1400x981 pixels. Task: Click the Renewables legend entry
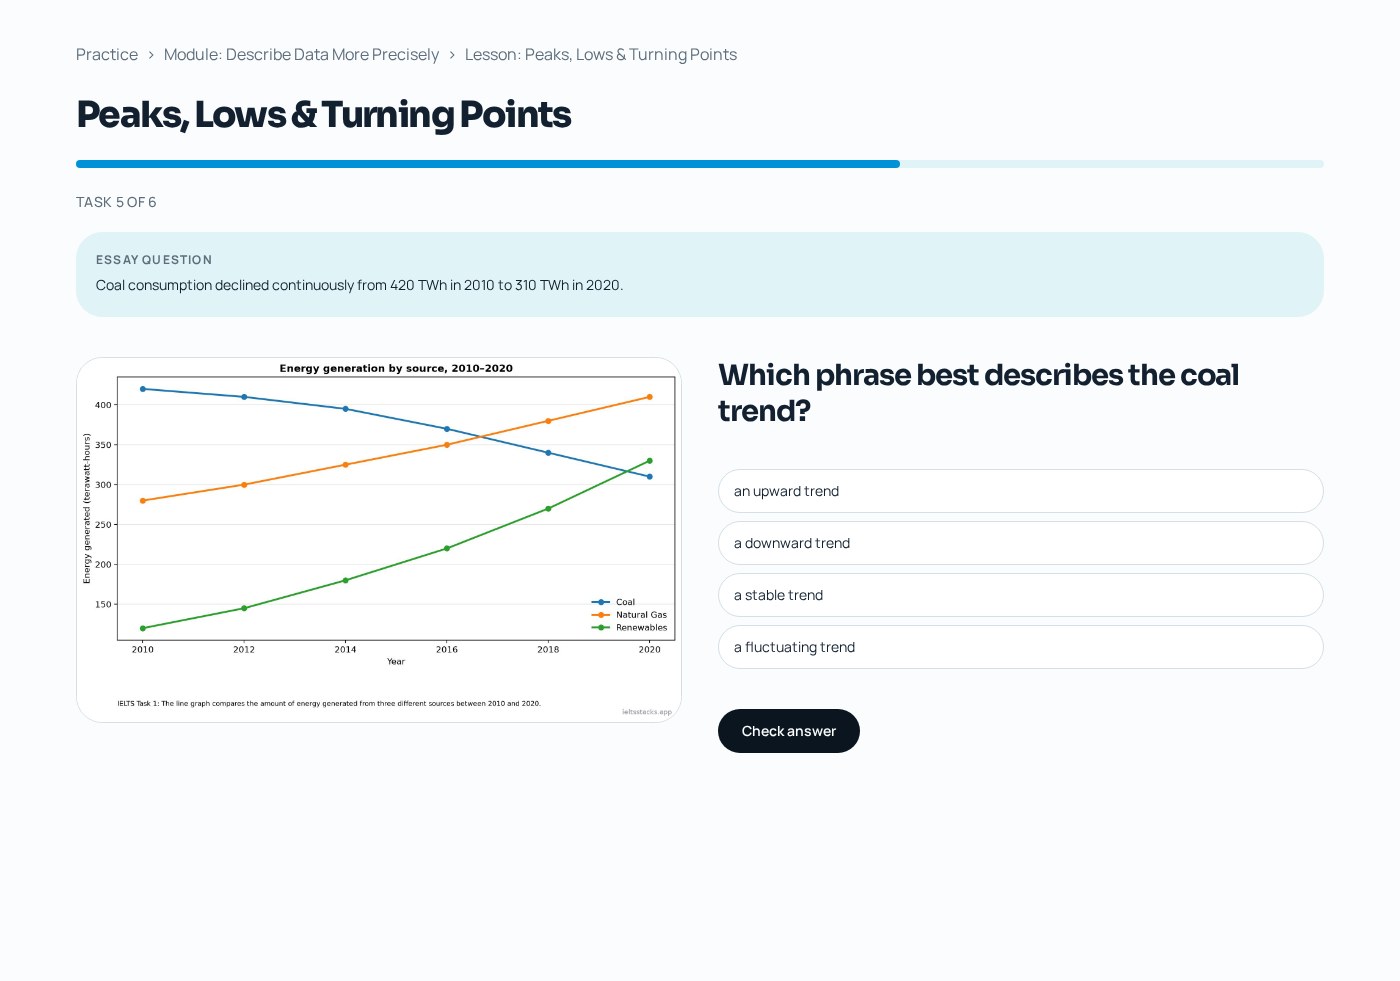(x=630, y=628)
